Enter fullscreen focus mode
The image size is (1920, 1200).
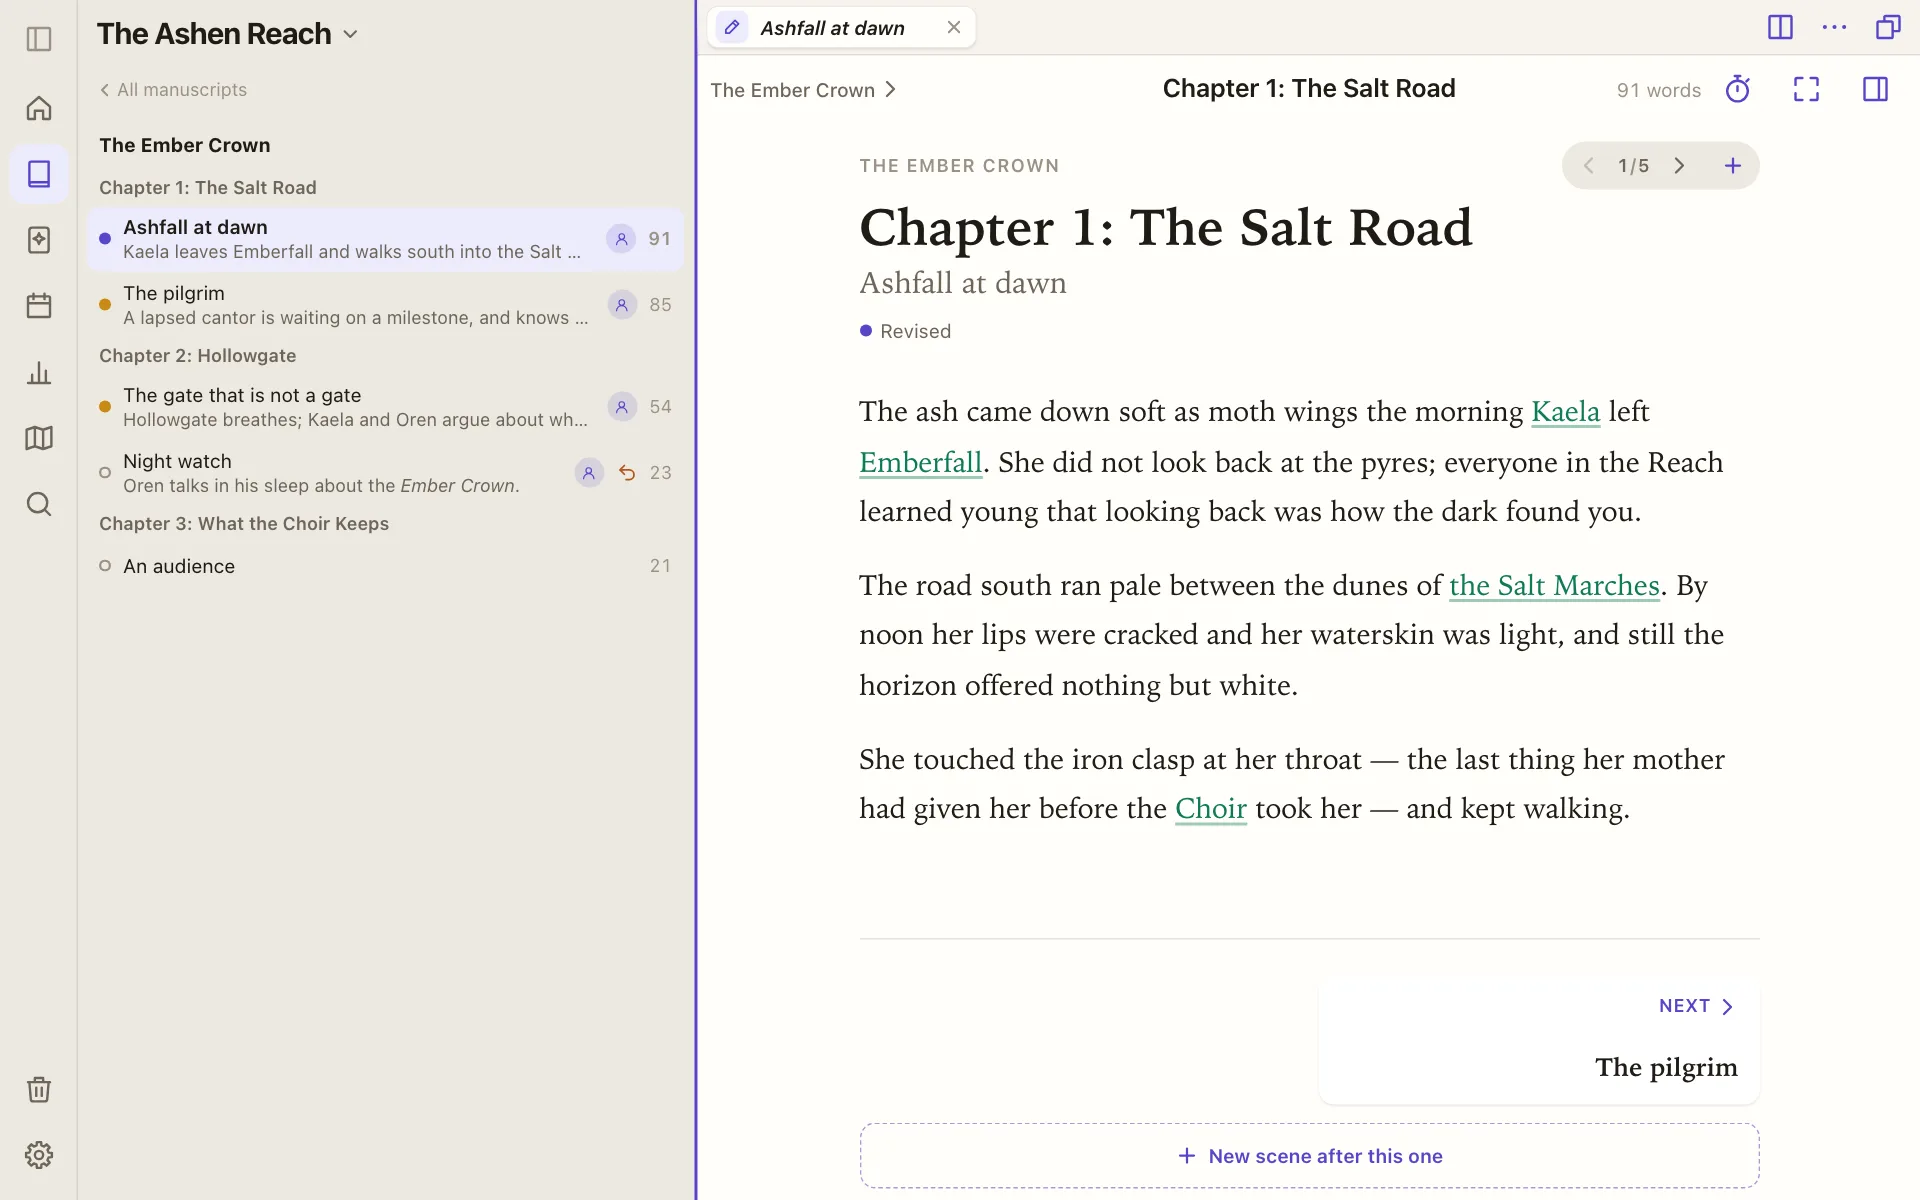1806,90
